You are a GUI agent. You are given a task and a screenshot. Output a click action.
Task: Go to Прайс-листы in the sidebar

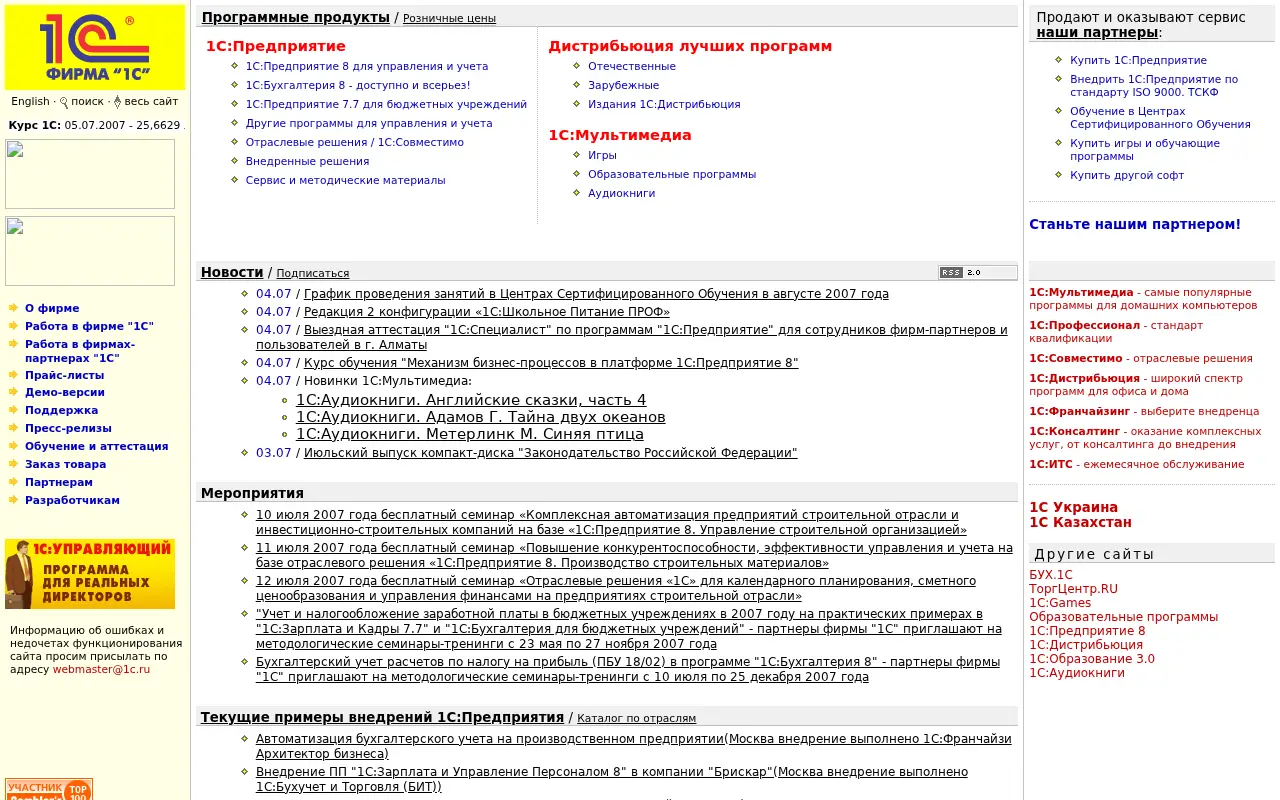click(x=64, y=375)
